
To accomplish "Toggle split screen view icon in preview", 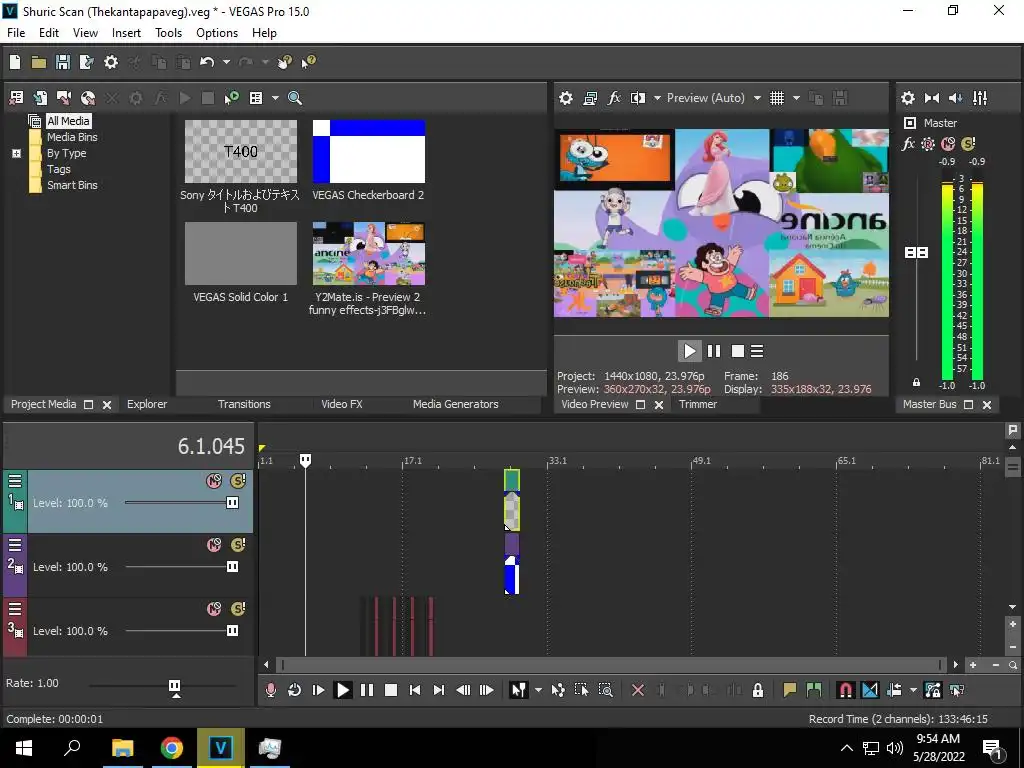I will click(637, 98).
